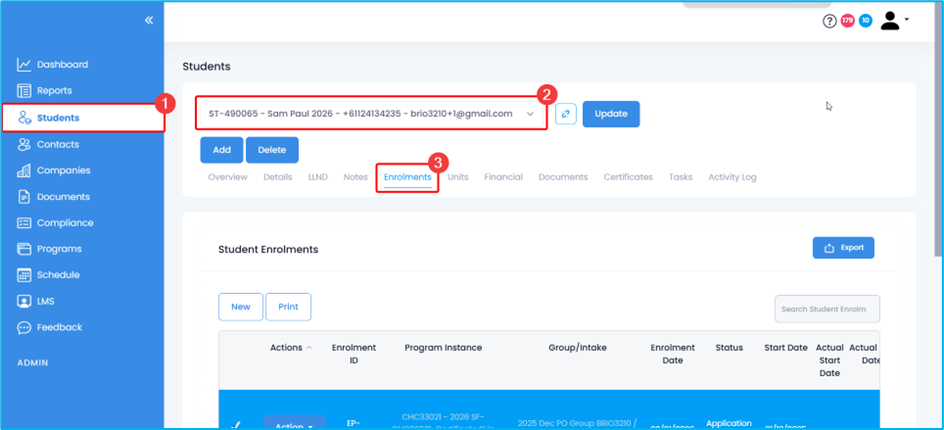Tick the checkbox on the highlighted enrolment row
This screenshot has height=430, width=944.
235,424
